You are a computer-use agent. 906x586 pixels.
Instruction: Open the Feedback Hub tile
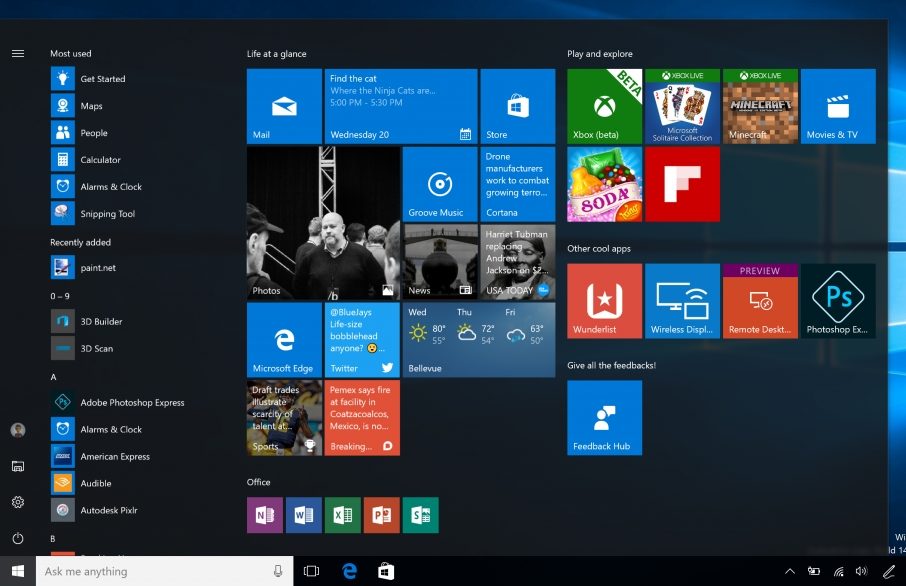pos(605,418)
